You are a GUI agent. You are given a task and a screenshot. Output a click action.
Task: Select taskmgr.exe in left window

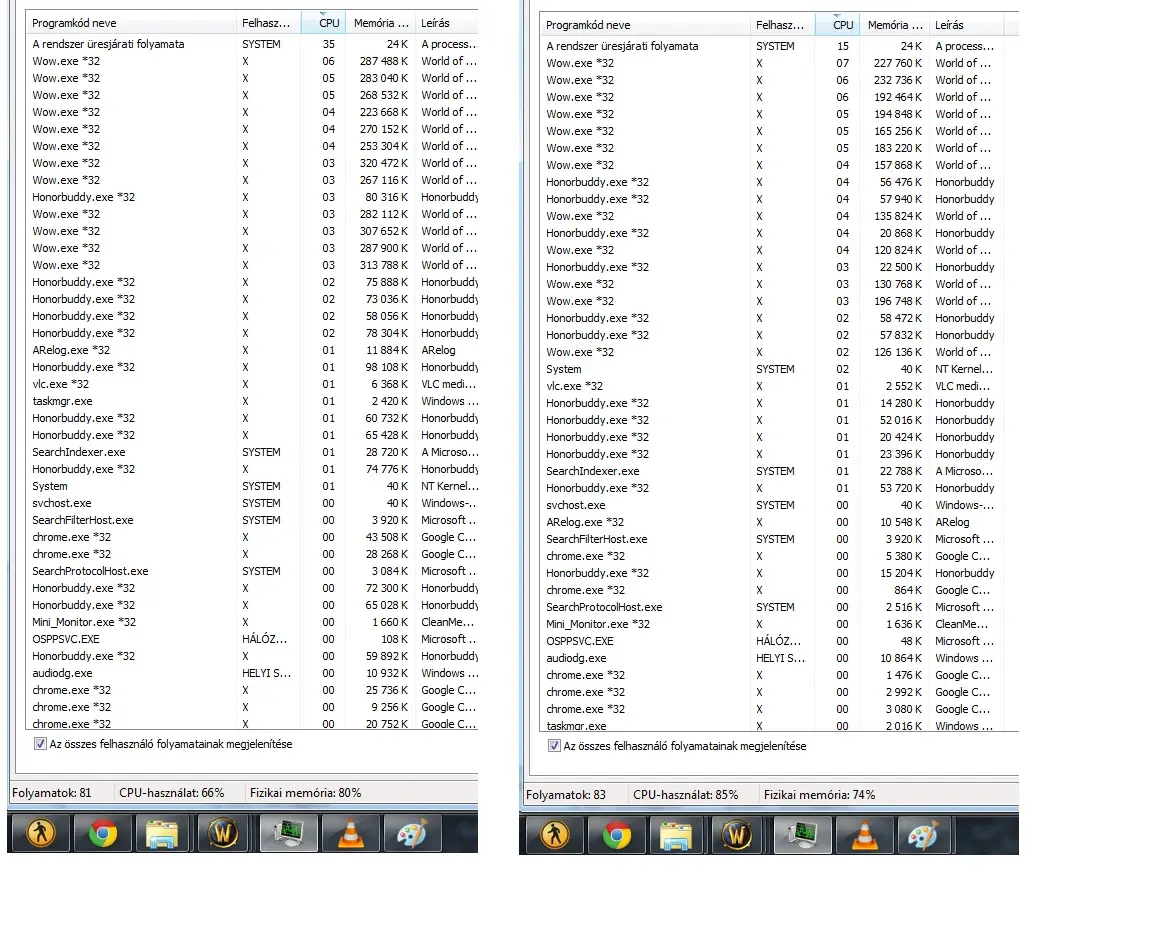pos(252,401)
